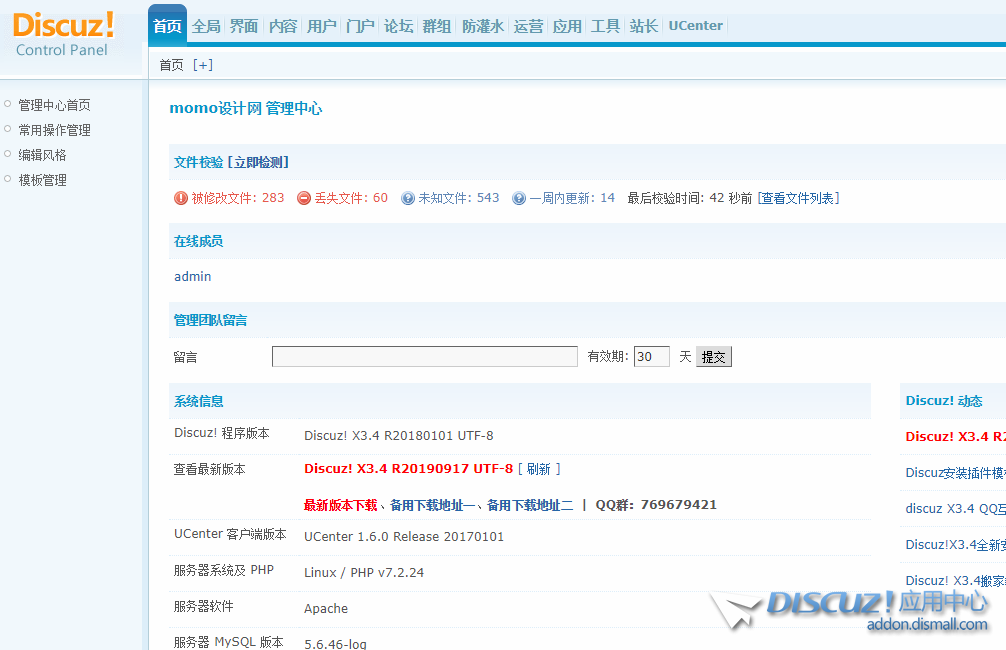
Task: Click the red Discuz! X3.4 news headline
Action: tap(955, 437)
